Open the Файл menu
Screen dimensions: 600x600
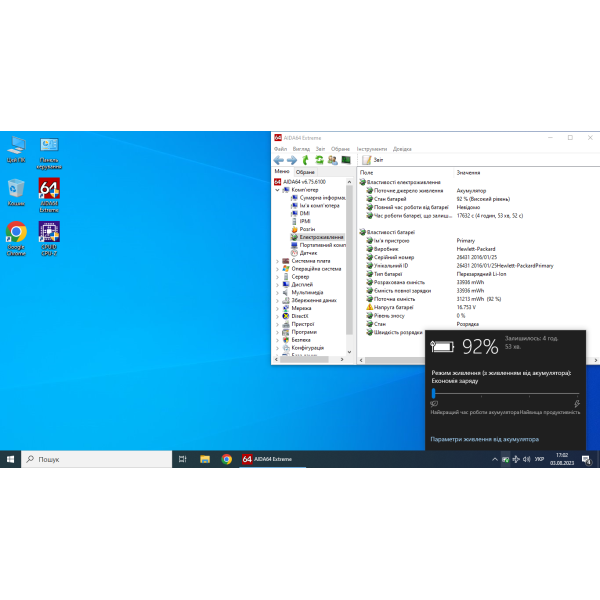point(280,149)
